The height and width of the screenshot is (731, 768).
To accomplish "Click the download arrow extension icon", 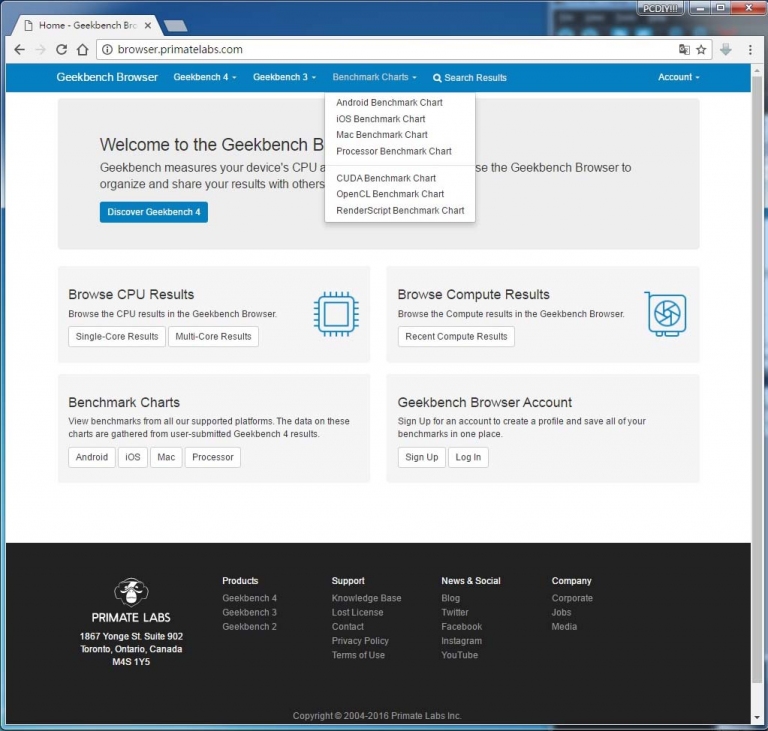I will coord(726,49).
